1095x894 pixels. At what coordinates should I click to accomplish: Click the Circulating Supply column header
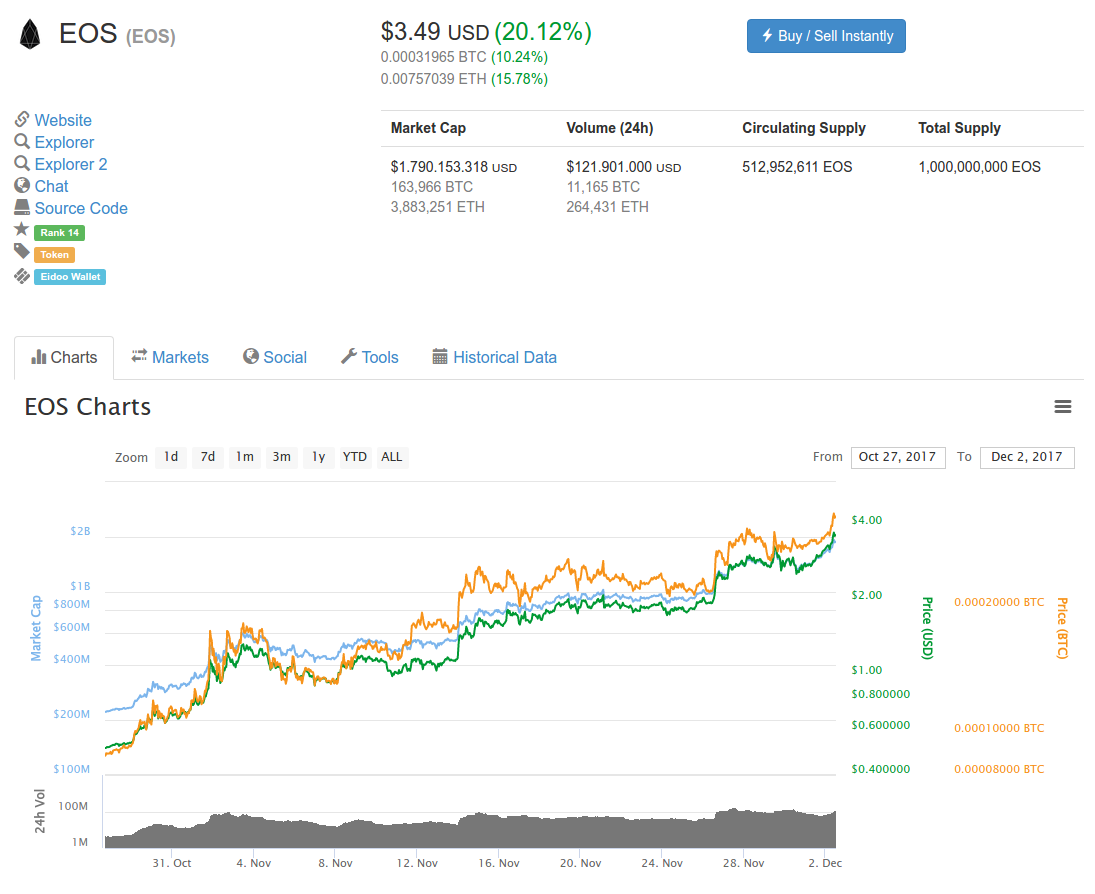(804, 128)
